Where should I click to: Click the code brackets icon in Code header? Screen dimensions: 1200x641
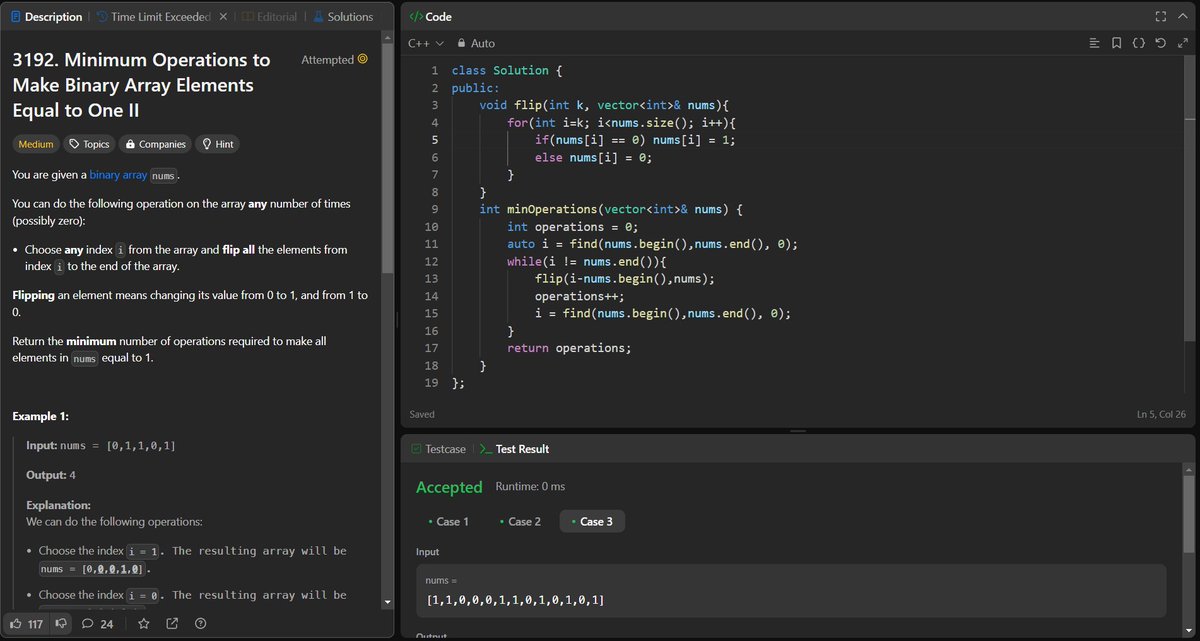tap(417, 17)
